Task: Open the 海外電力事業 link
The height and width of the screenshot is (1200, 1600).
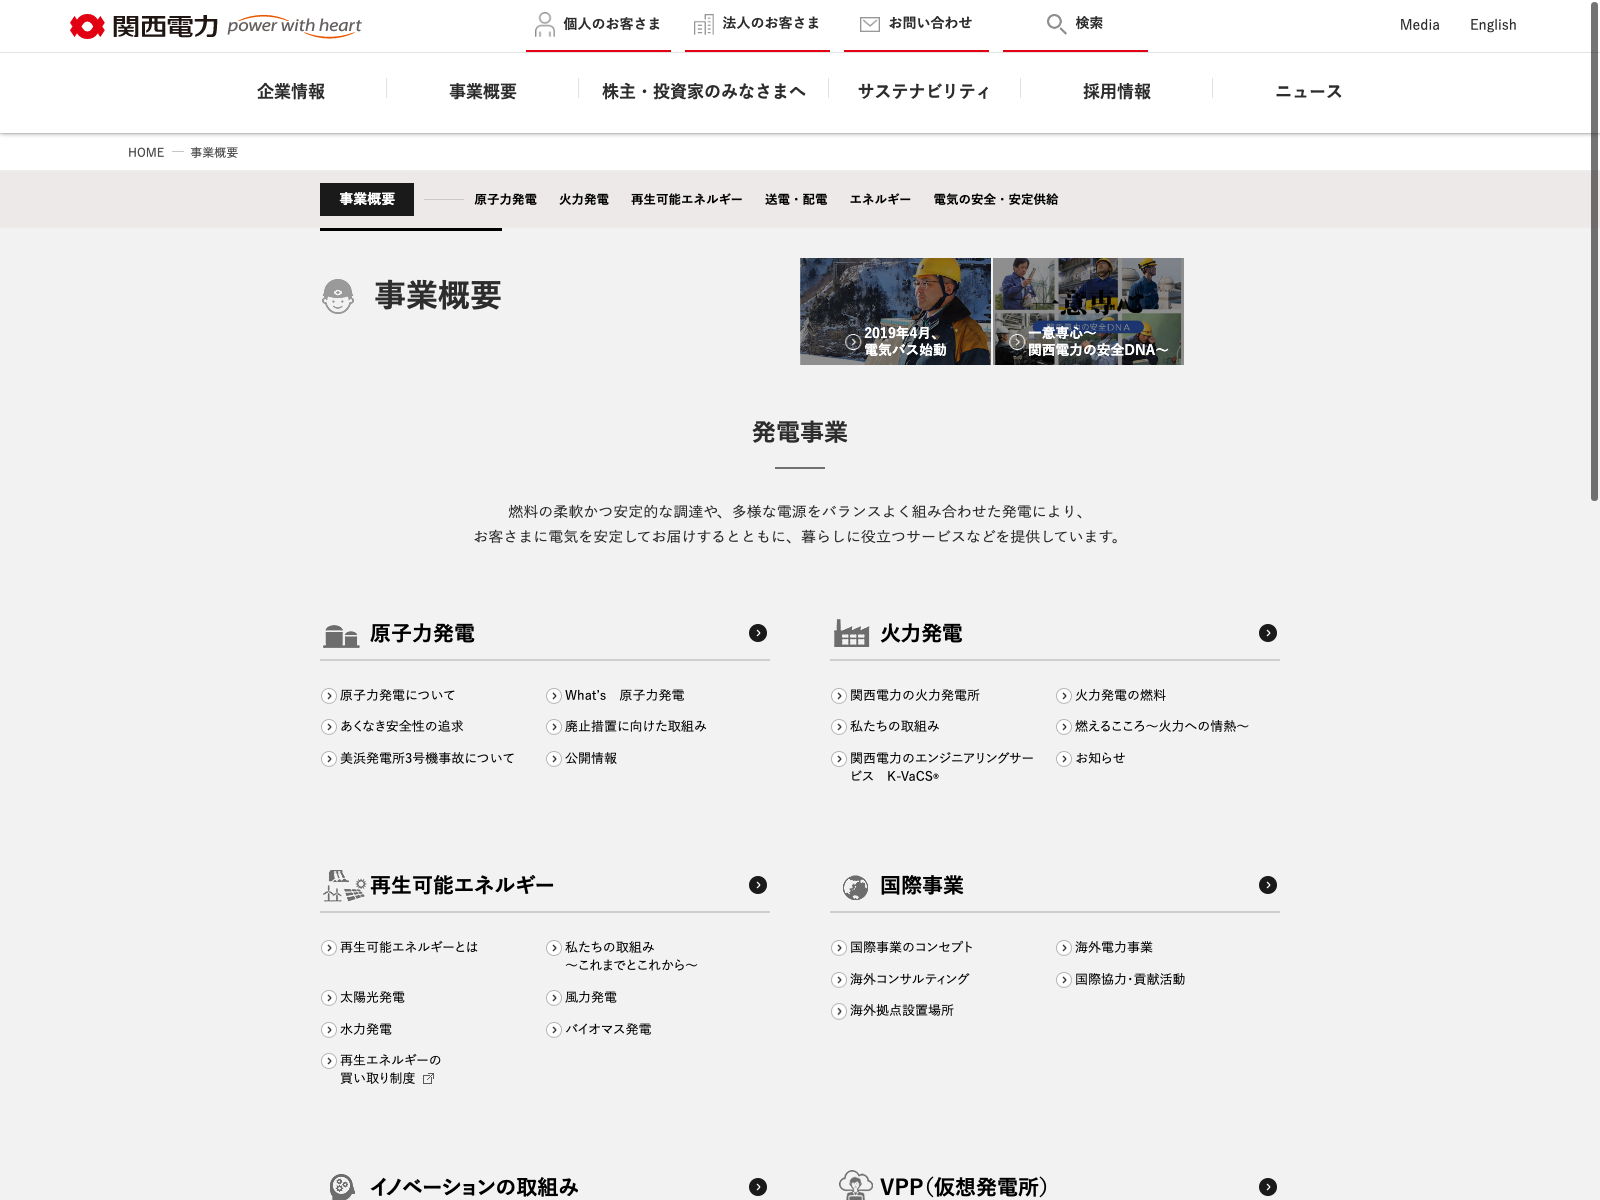Action: click(x=1113, y=948)
